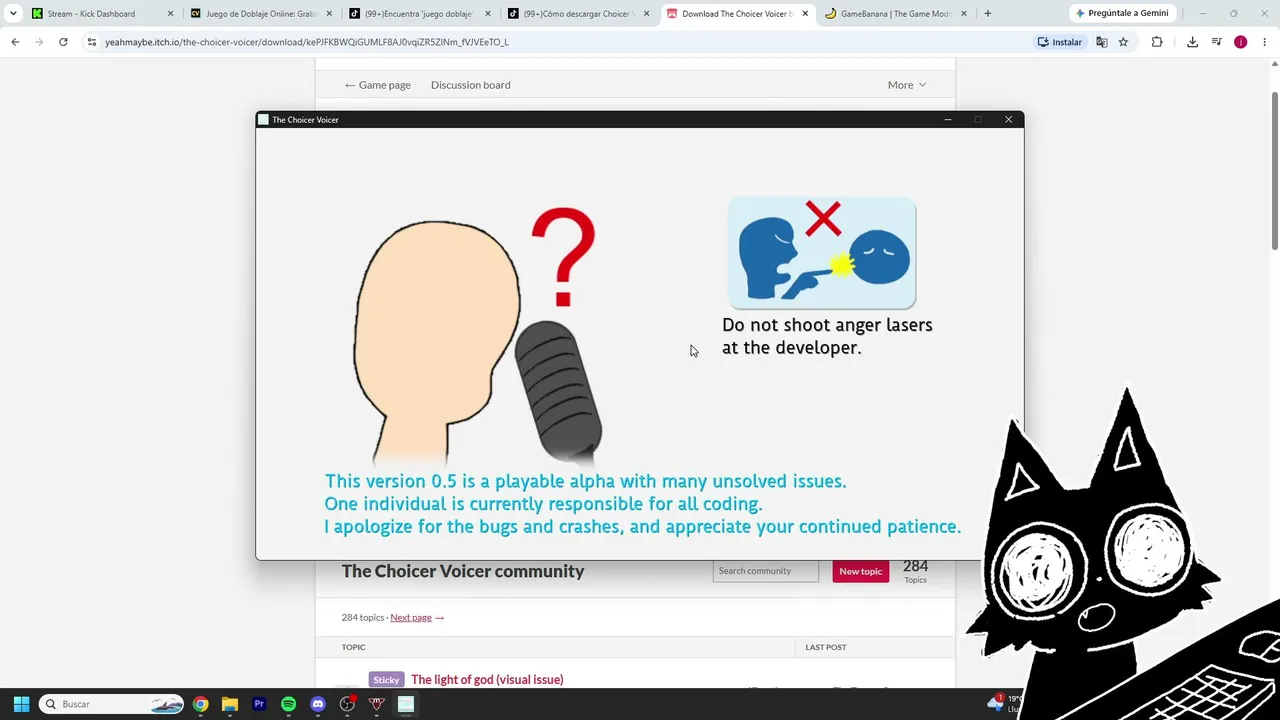1280x720 pixels.
Task: Click the TOPIC column header
Action: pos(353,647)
